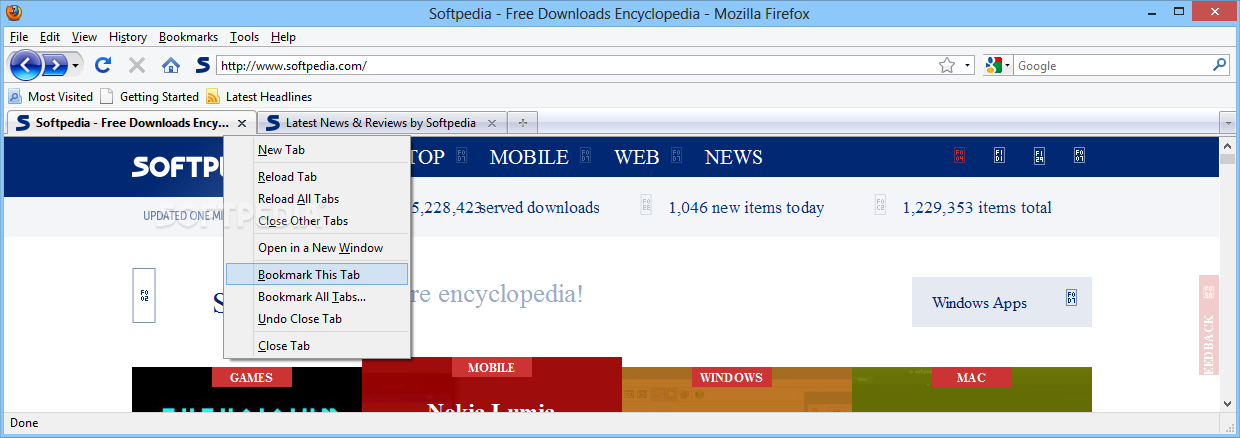Click the GAMES category label

251,378
